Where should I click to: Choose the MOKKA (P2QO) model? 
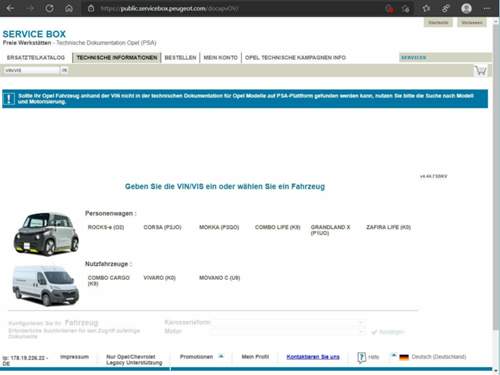[x=219, y=227]
